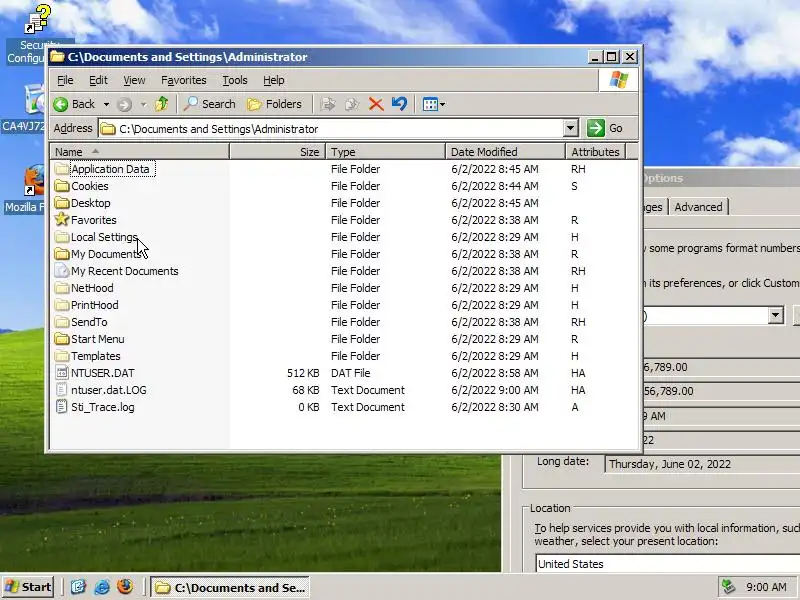Click the 6/2/2022 9:00 AM date cell
The width and height of the screenshot is (800, 600).
tap(494, 390)
